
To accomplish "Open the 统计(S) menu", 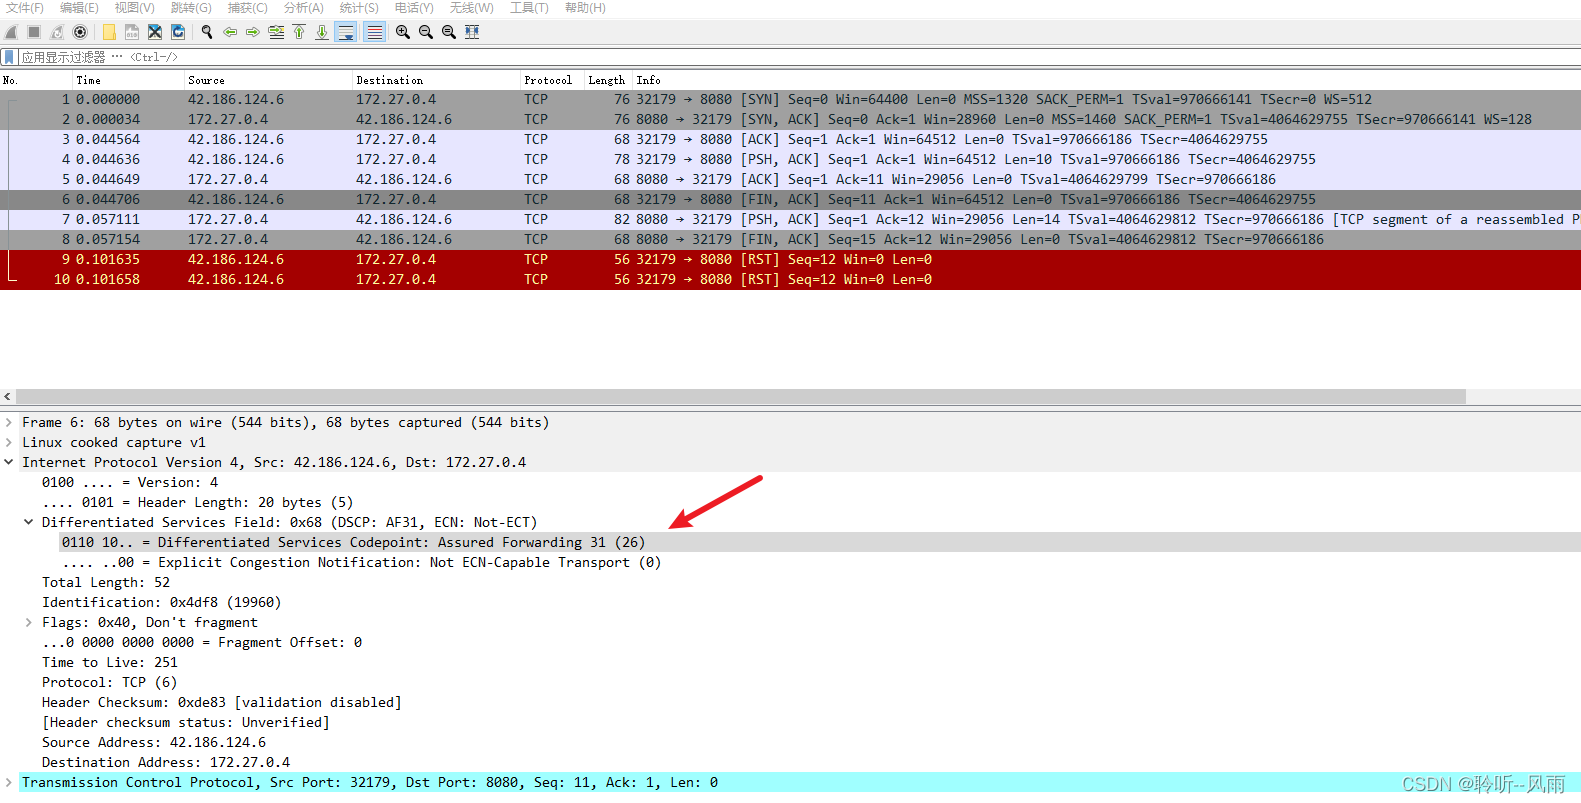I will [x=358, y=8].
